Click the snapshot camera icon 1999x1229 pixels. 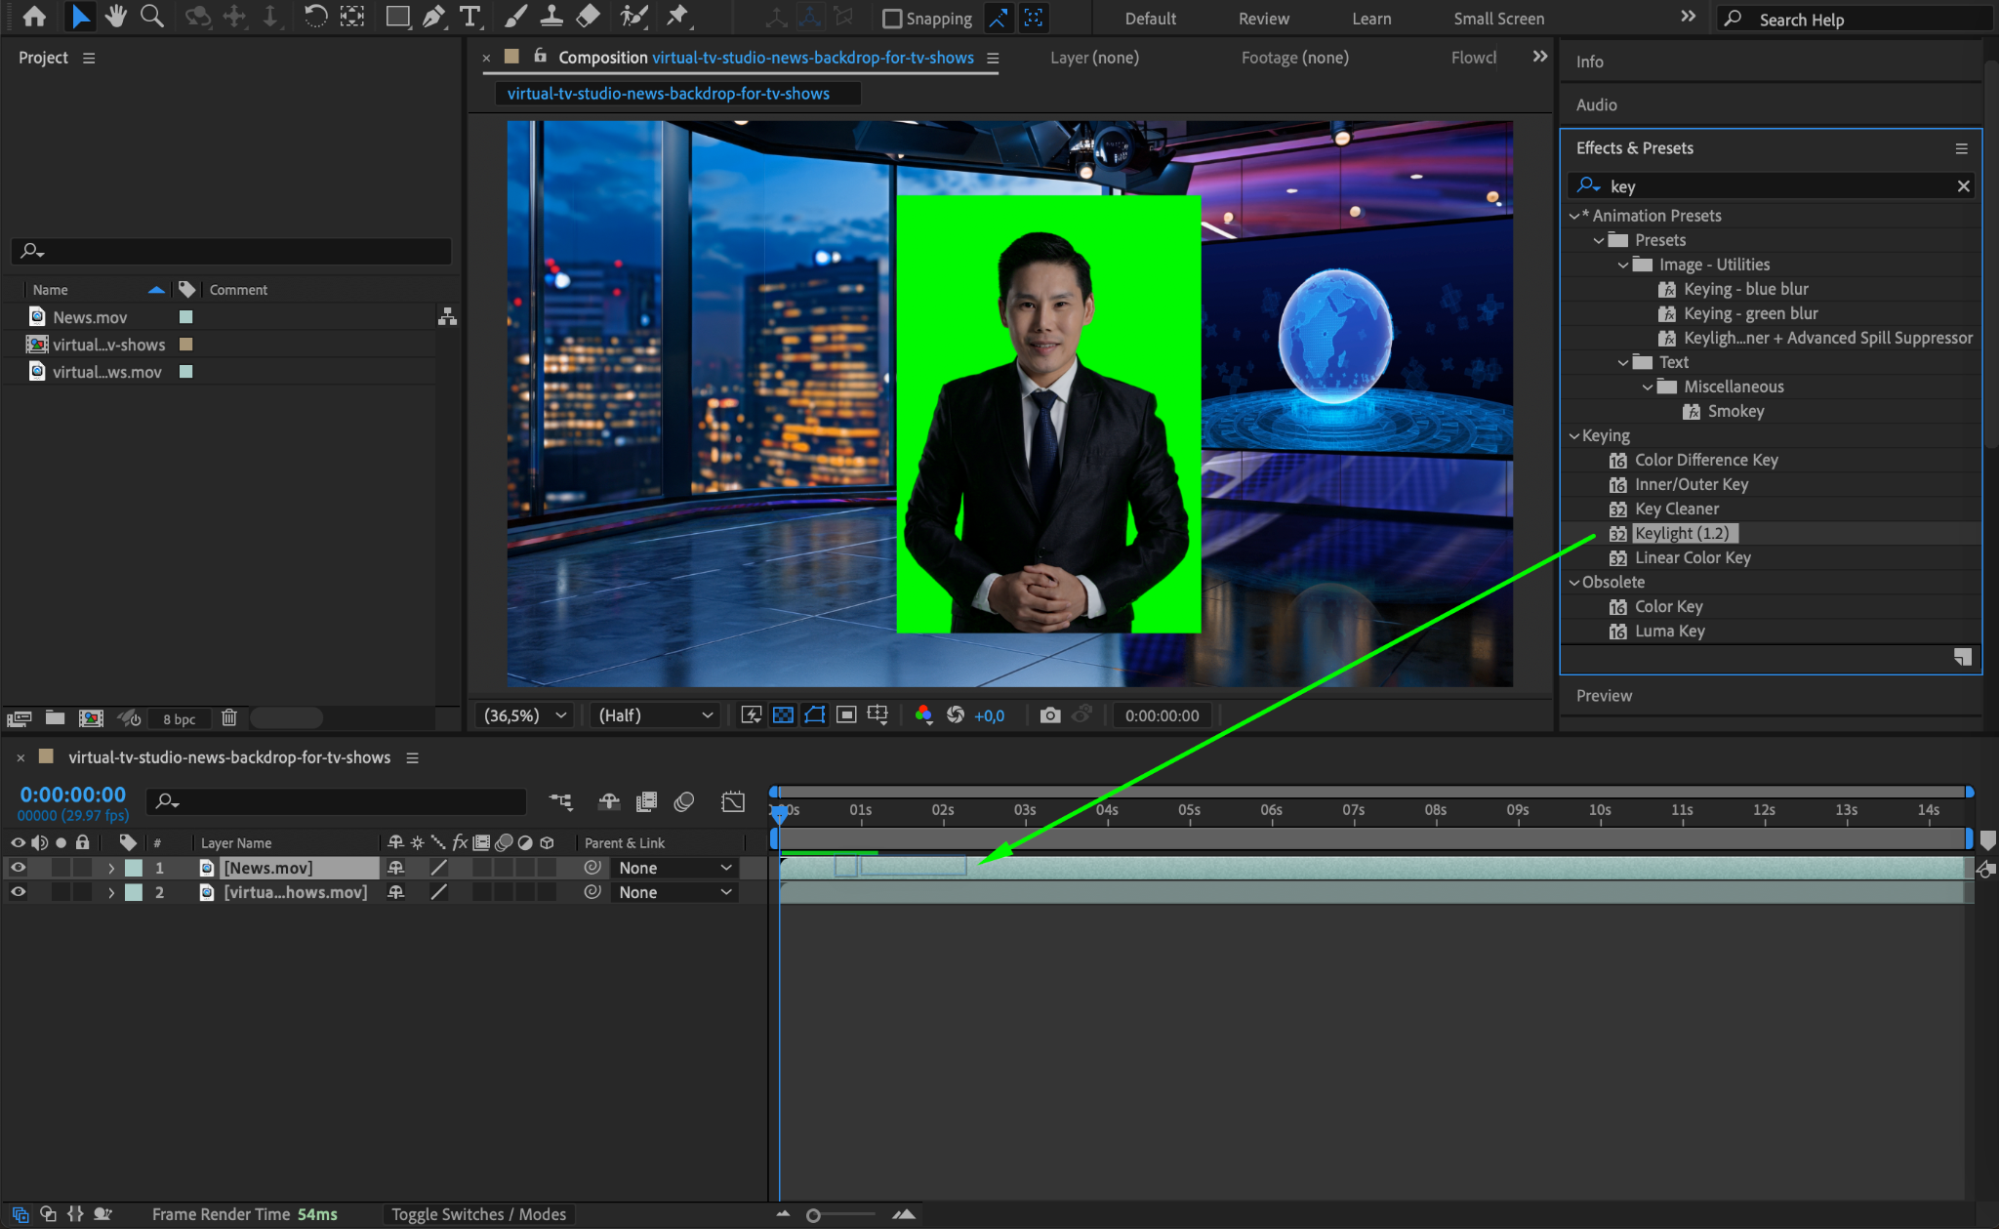tap(1049, 715)
